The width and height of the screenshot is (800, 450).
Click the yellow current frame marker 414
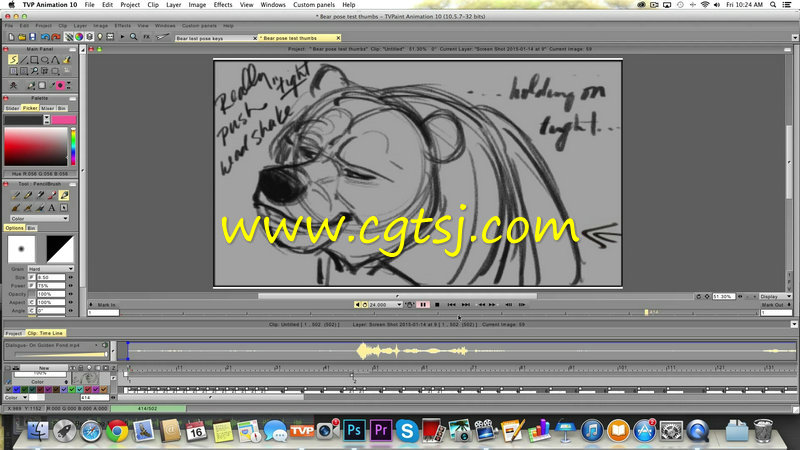coord(646,312)
